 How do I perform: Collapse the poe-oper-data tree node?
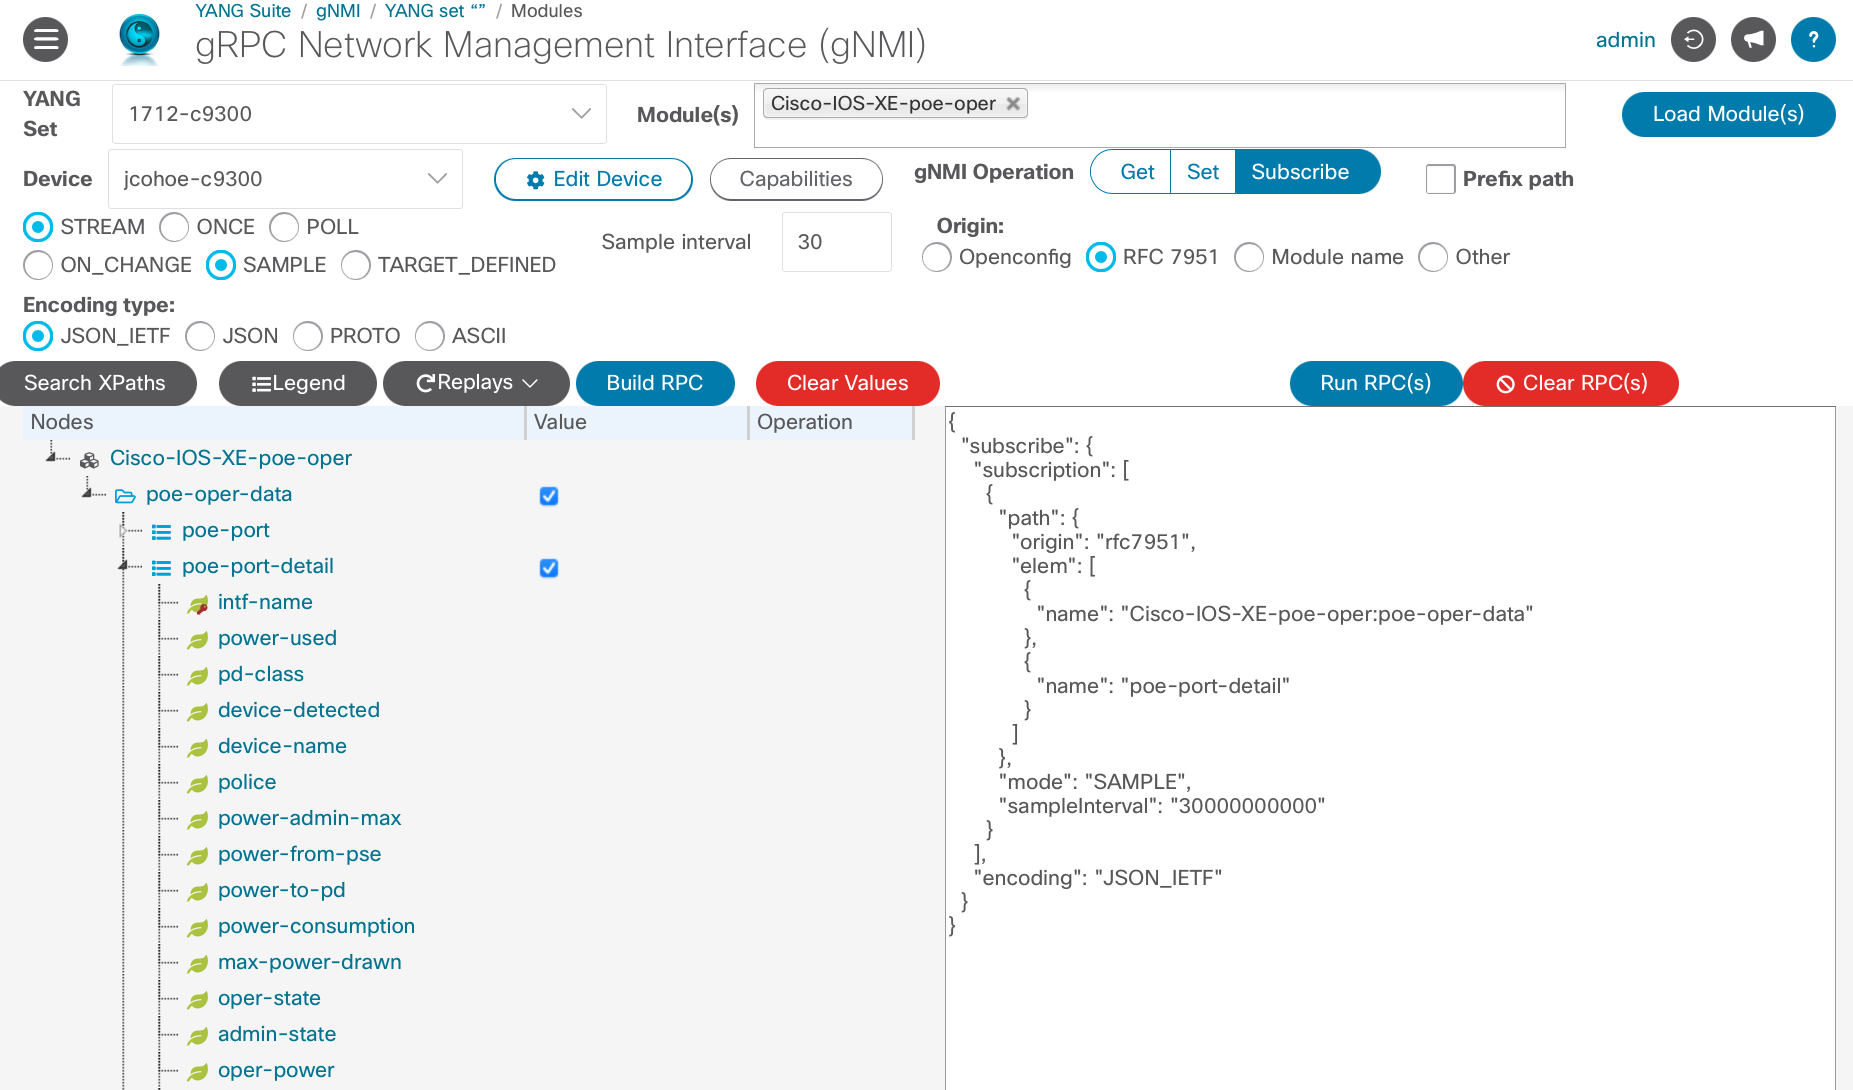(87, 493)
